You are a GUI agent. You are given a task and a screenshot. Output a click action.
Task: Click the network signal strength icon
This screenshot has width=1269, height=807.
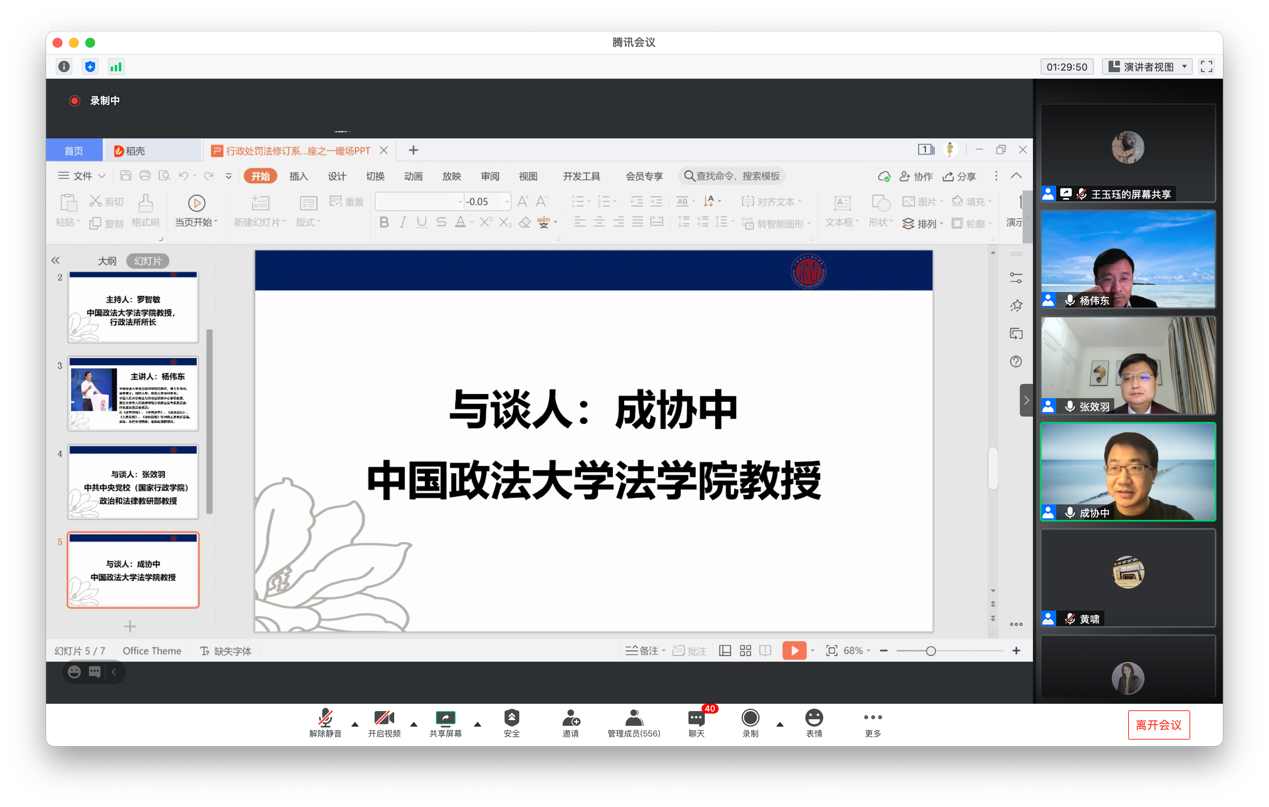(116, 67)
